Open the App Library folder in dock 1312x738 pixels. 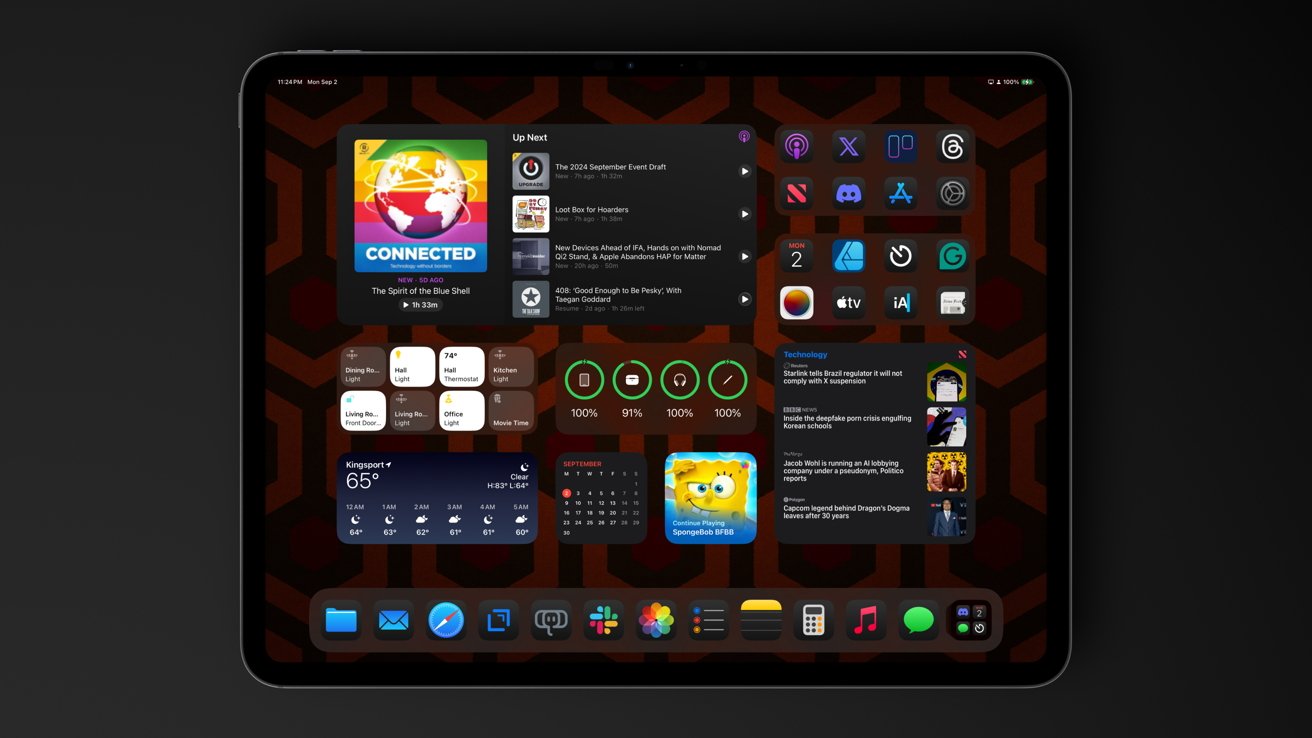(970, 621)
